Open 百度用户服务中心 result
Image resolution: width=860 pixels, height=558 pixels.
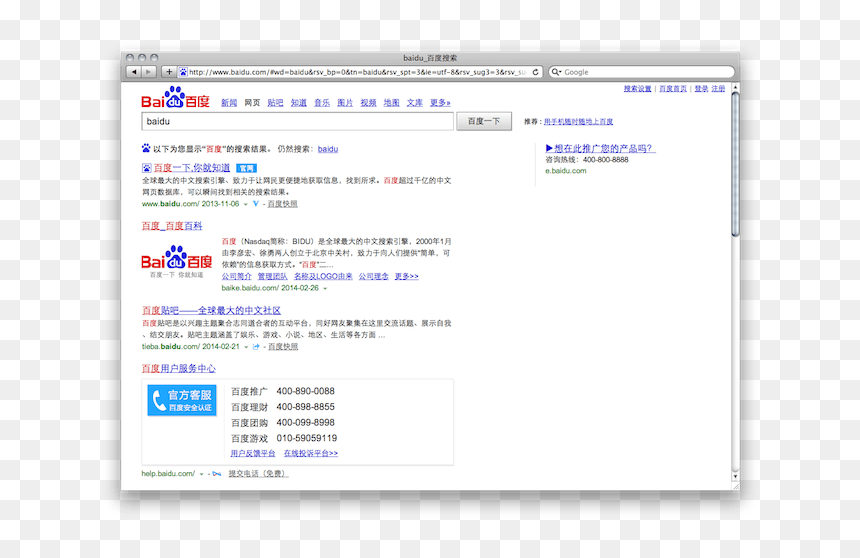(179, 368)
